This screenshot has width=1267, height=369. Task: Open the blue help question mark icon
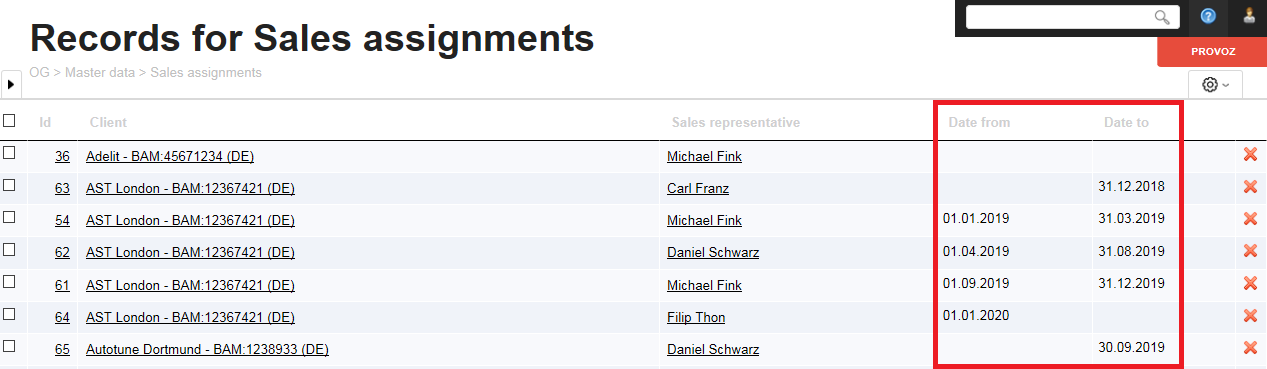click(x=1208, y=16)
